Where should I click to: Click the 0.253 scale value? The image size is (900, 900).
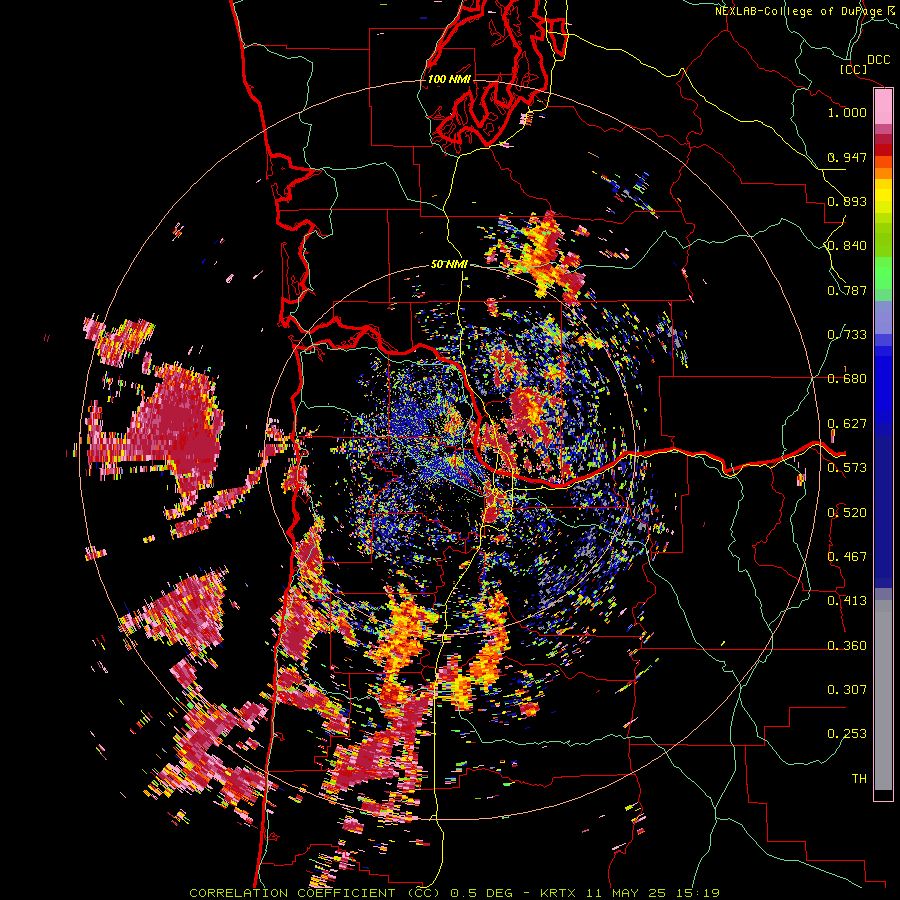pyautogui.click(x=847, y=734)
